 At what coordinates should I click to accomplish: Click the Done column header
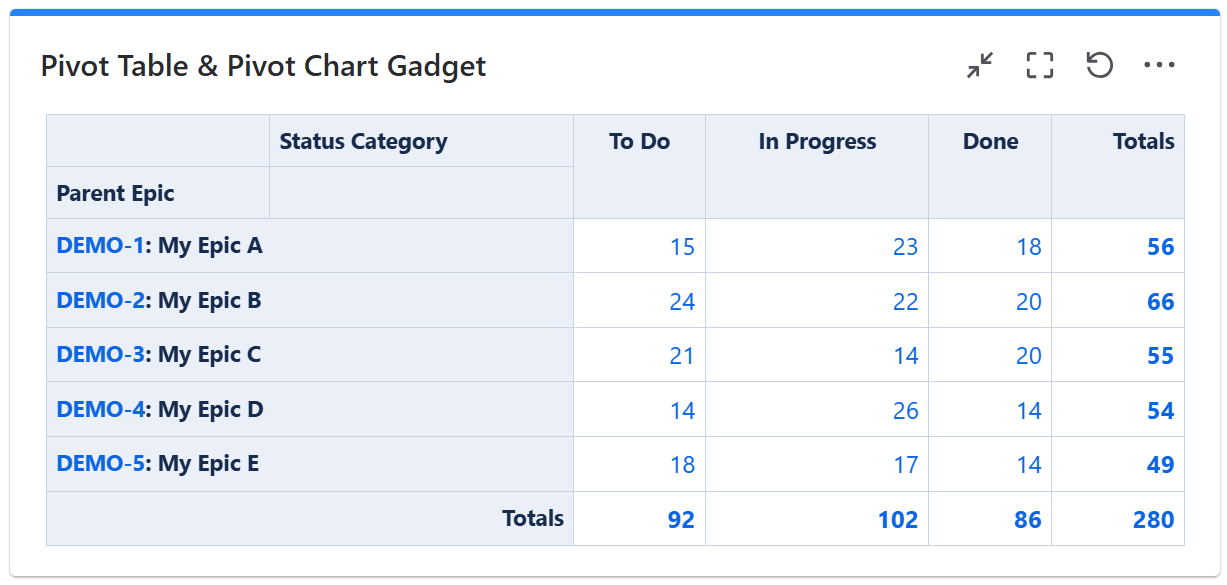[990, 142]
